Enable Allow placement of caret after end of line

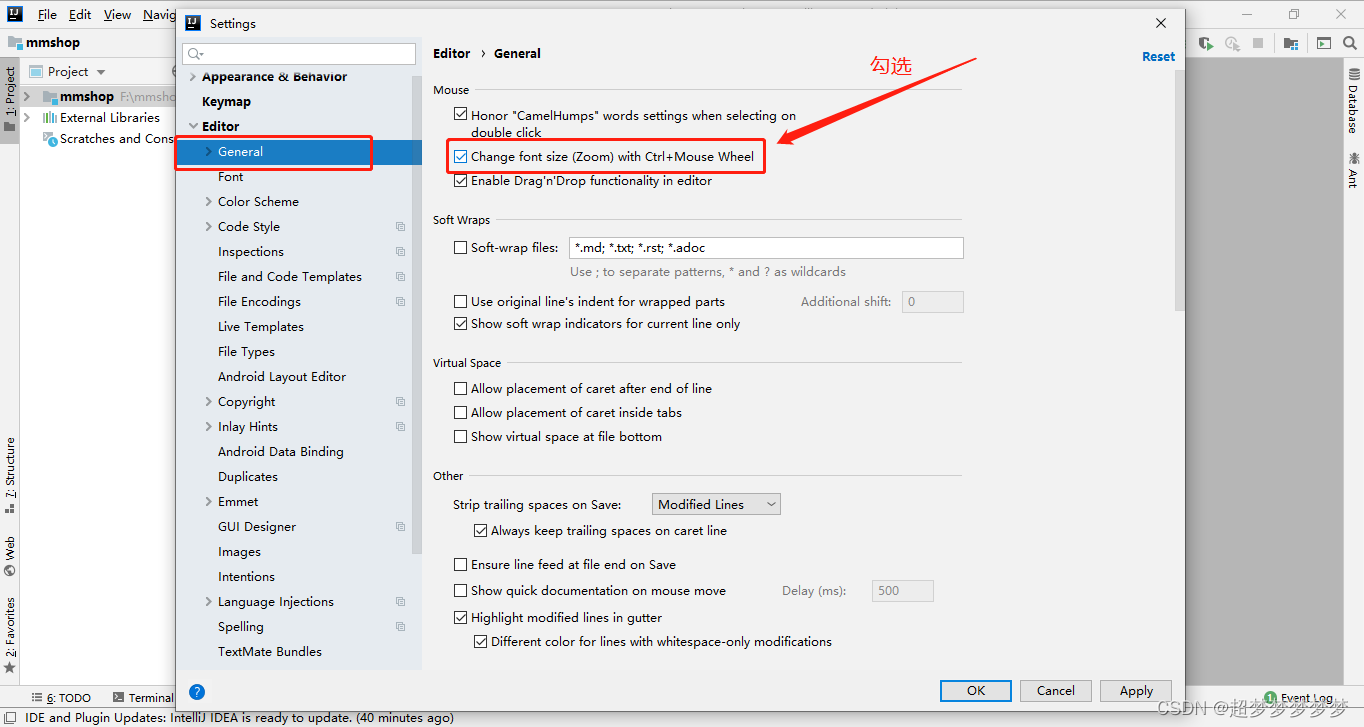[461, 388]
